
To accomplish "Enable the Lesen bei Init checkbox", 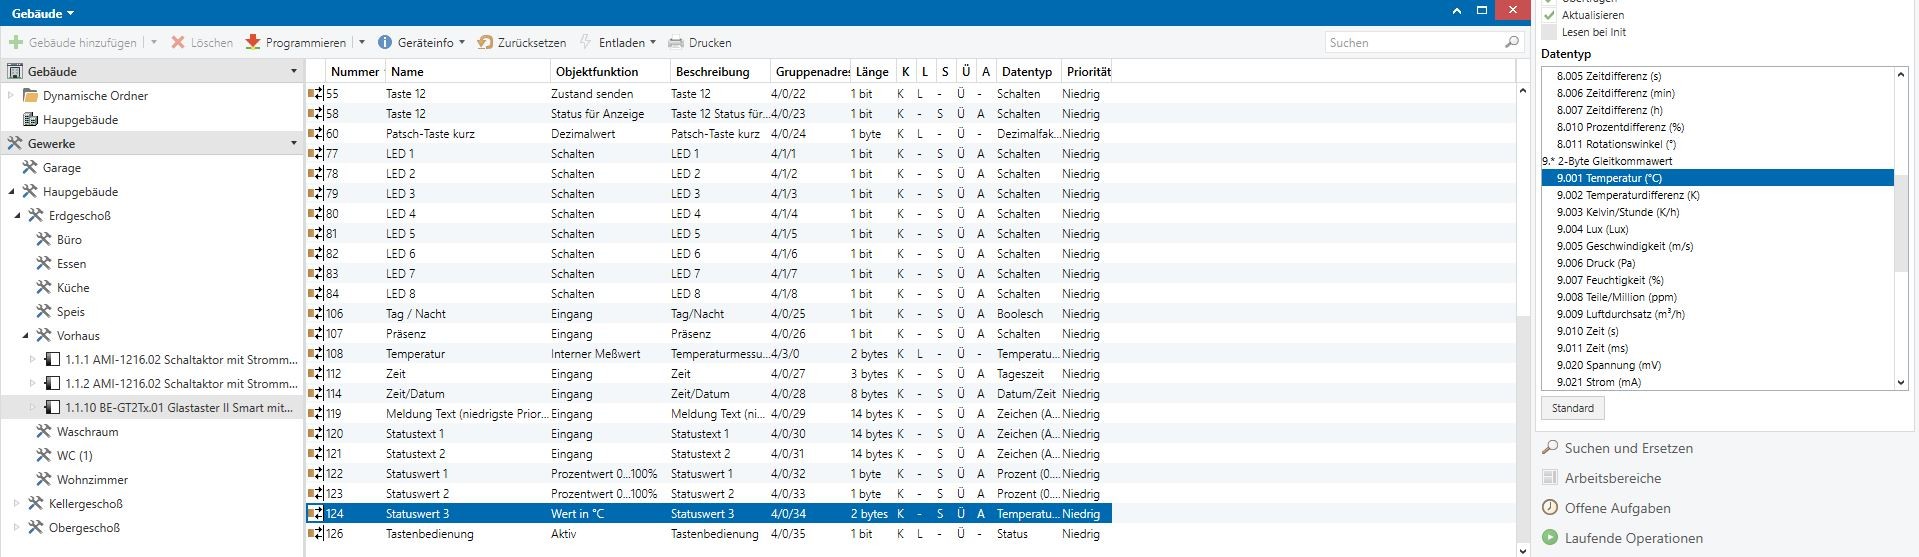I will point(1549,32).
